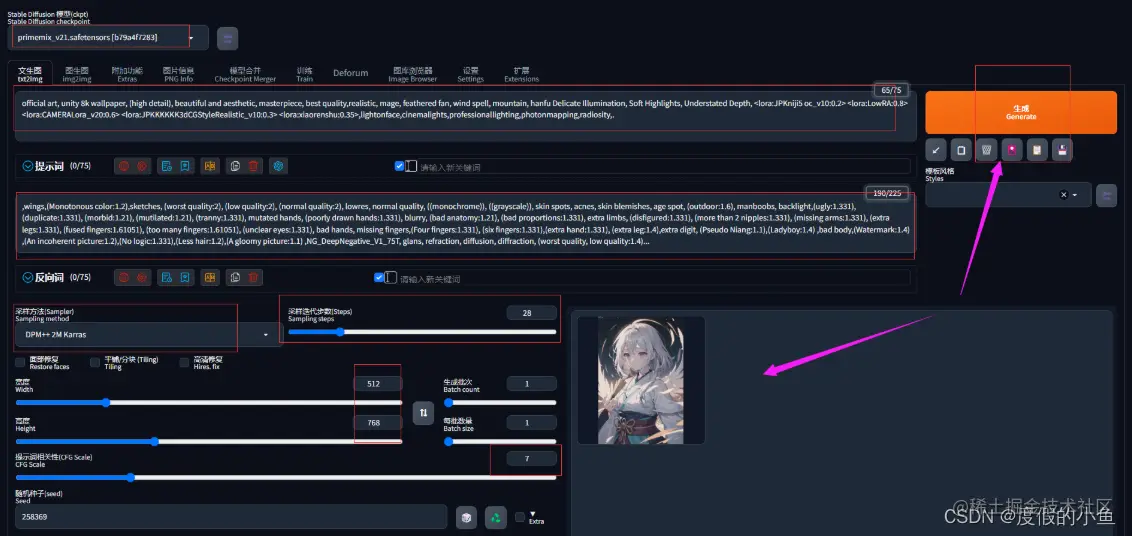This screenshot has height=536, width=1132.
Task: Open the Styles dropdown arrow
Action: click(1075, 195)
